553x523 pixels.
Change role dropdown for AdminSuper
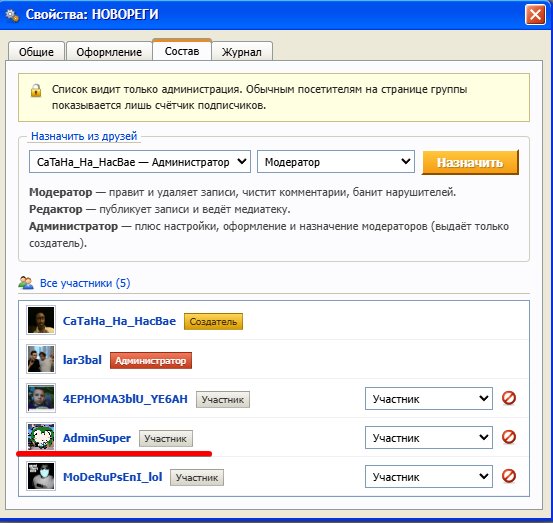(429, 438)
